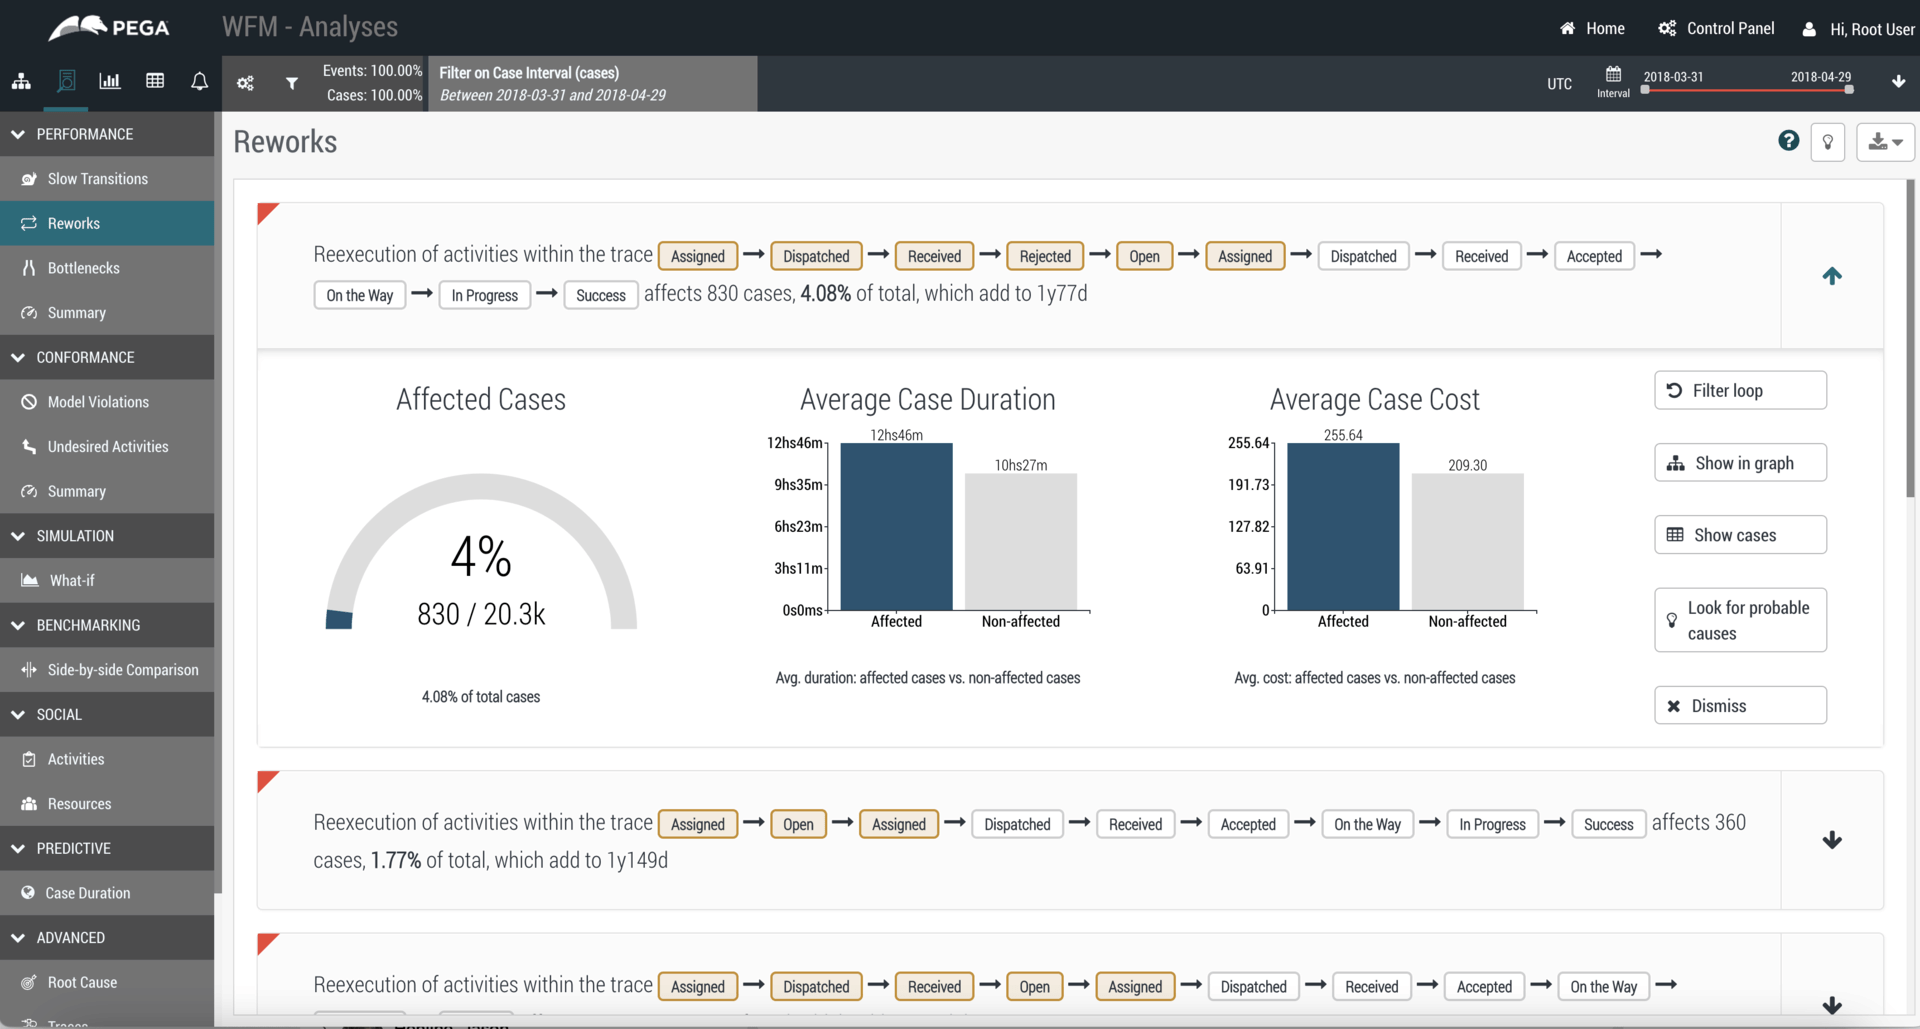The height and width of the screenshot is (1029, 1920).
Task: Select the analyses document search icon
Action: coord(66,82)
